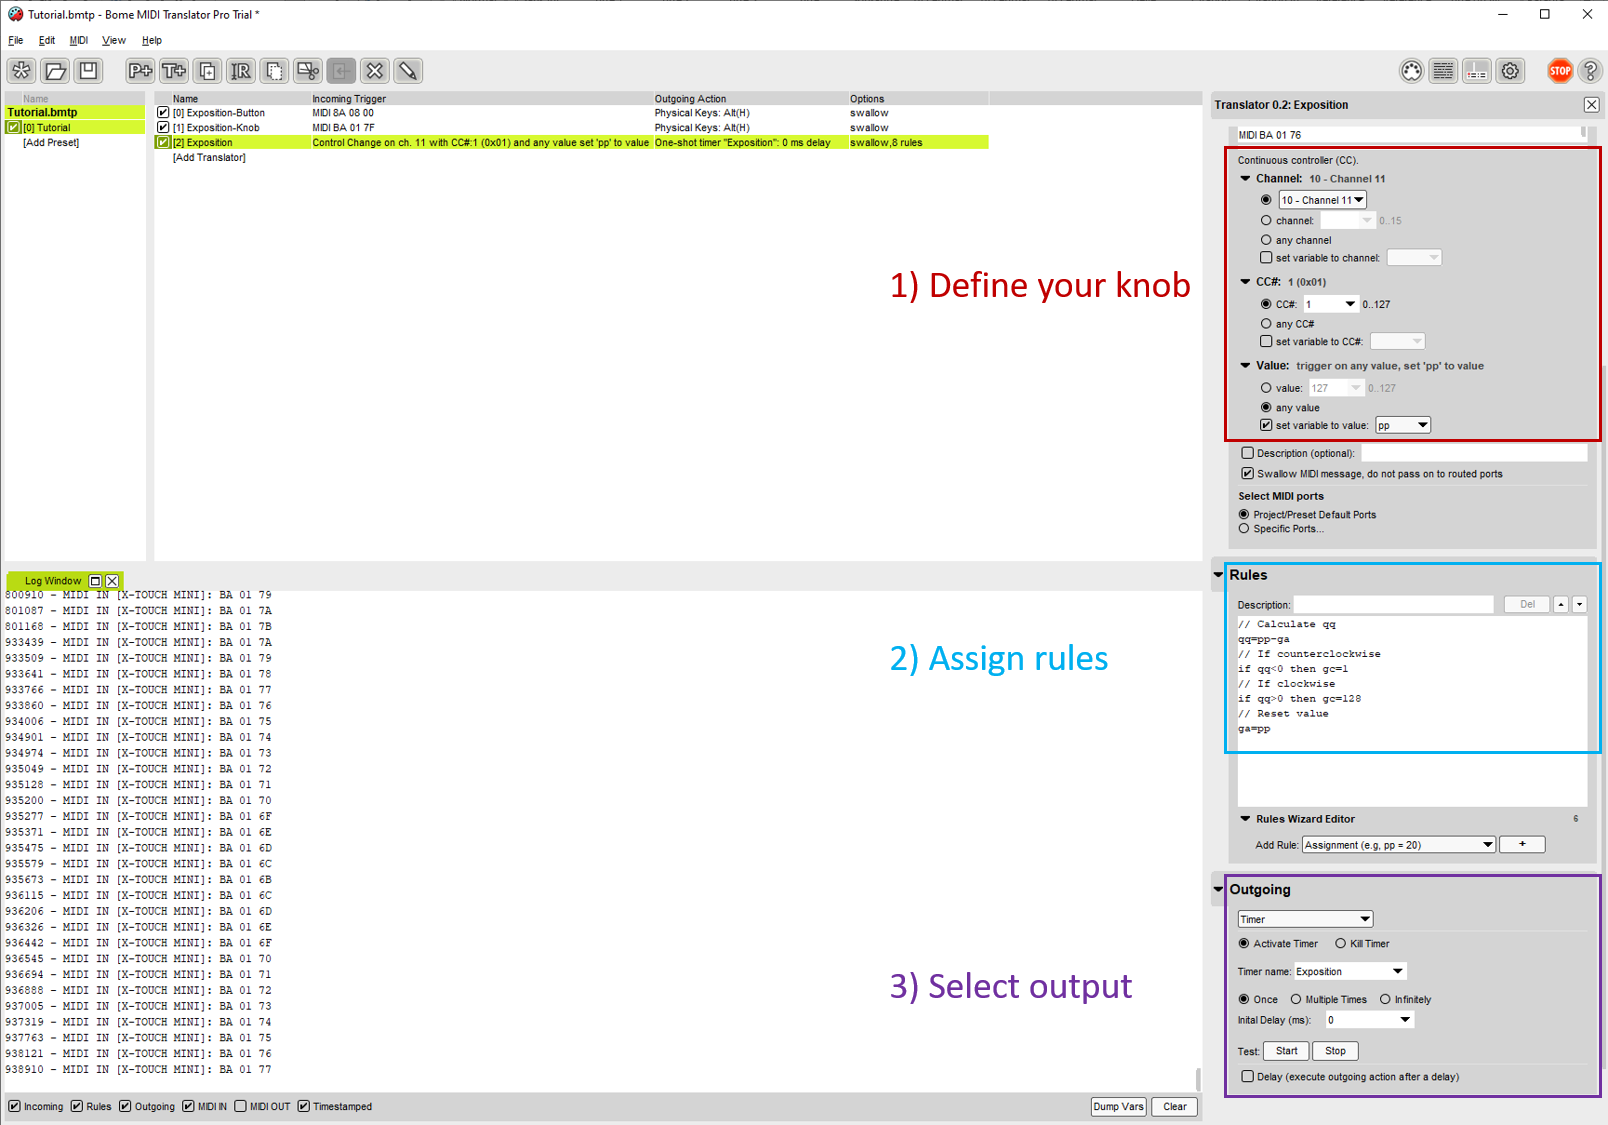Open the MIDI menu

click(x=78, y=41)
